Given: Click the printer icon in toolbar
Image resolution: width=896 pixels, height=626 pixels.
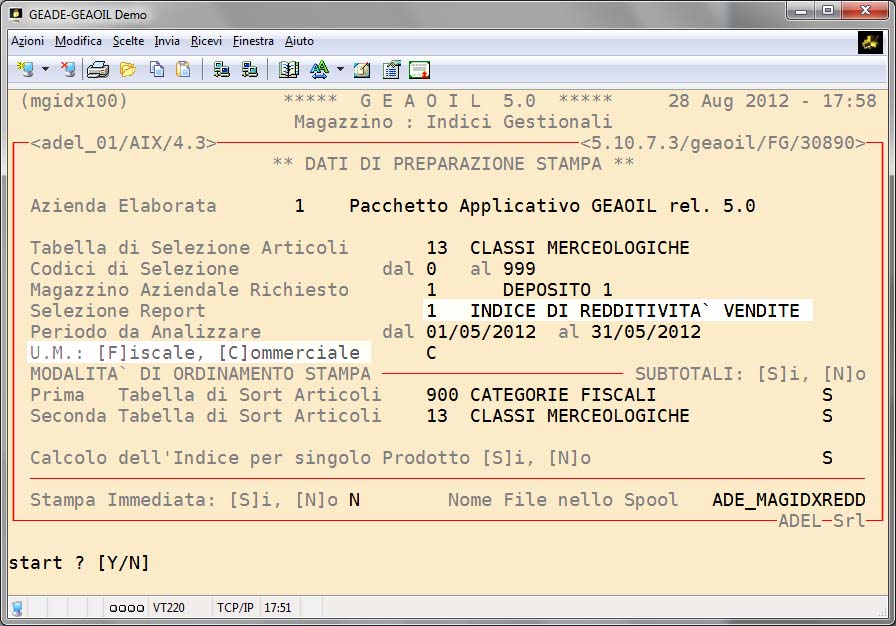Looking at the screenshot, I should point(97,70).
